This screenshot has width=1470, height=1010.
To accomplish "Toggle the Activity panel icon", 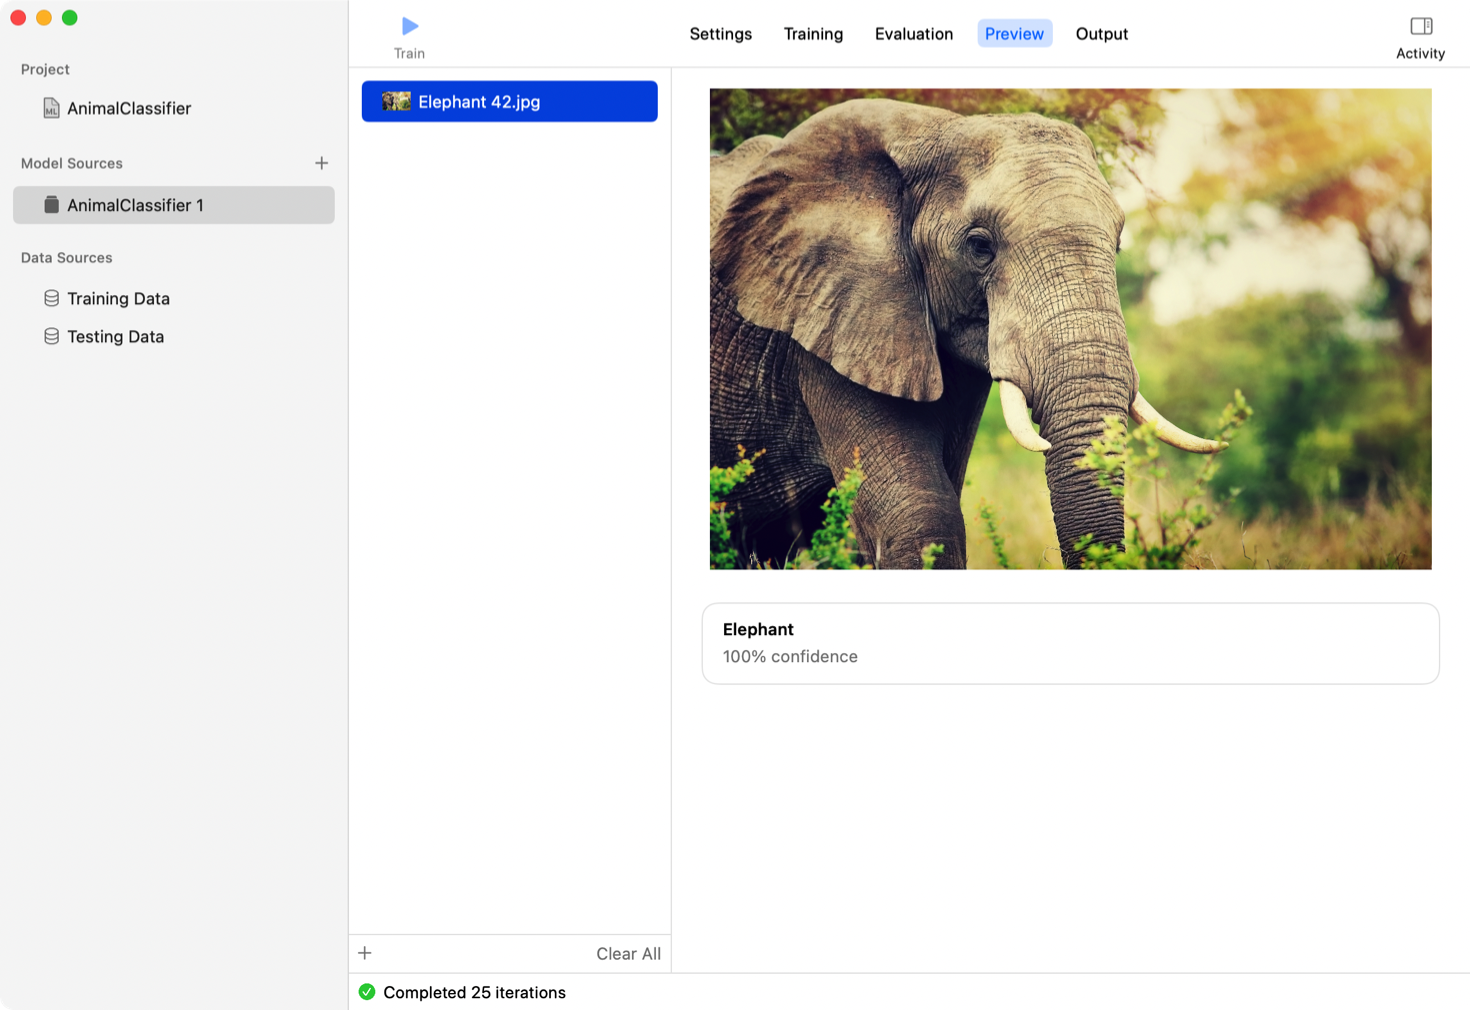I will coord(1420,26).
